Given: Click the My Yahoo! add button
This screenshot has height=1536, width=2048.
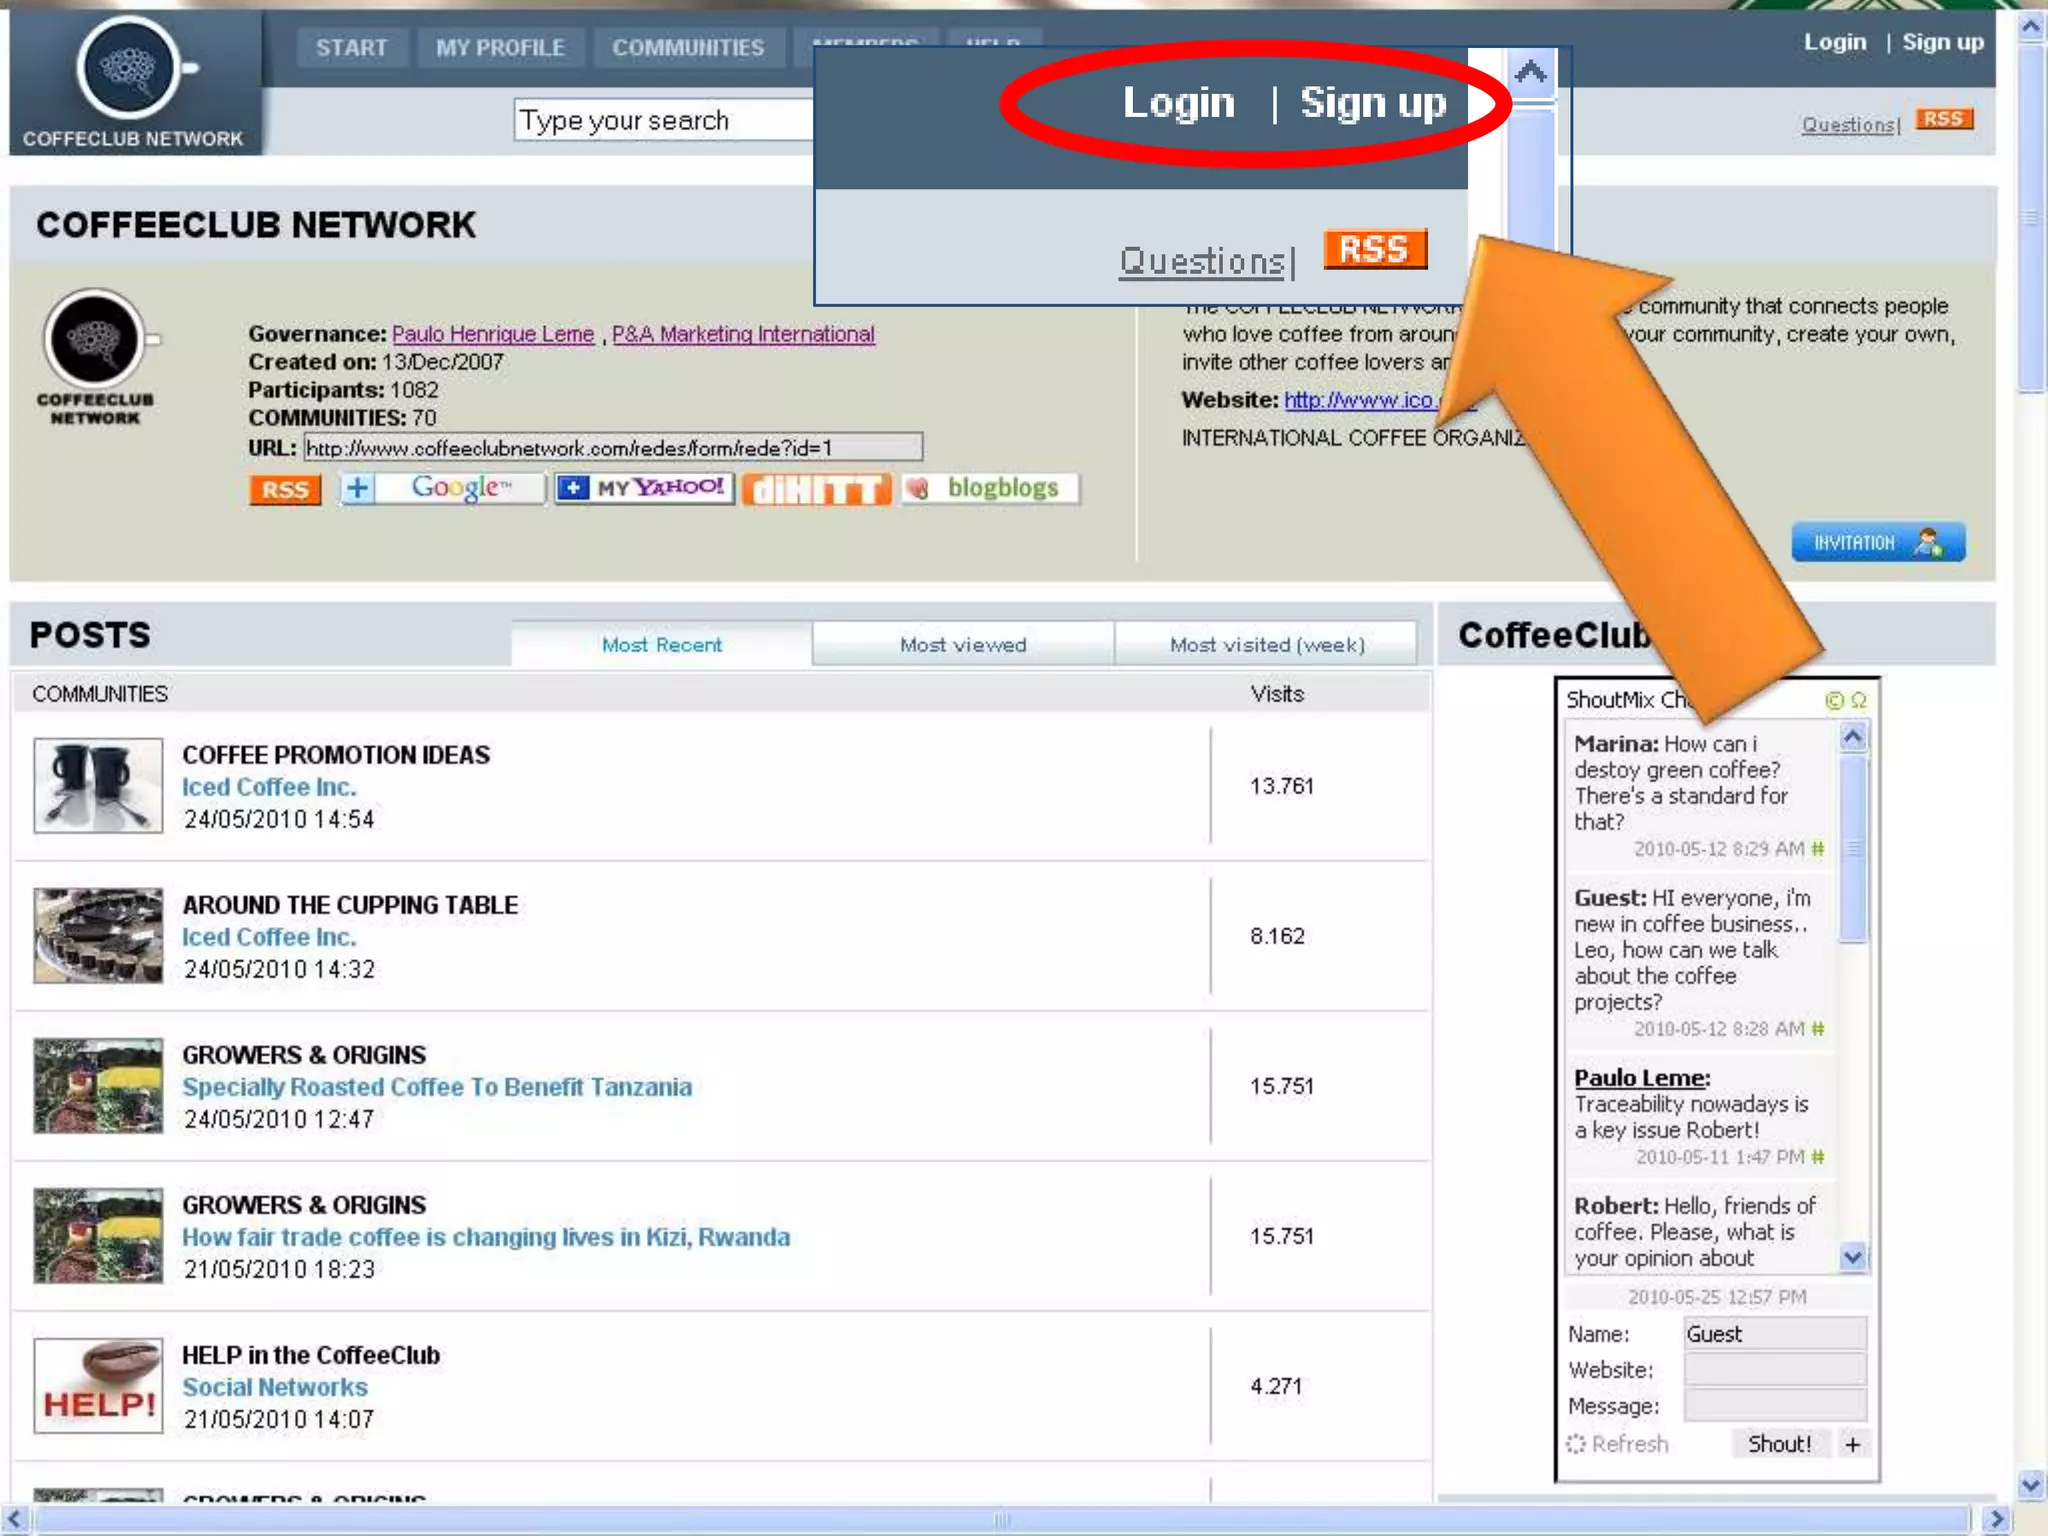Looking at the screenshot, I should (x=645, y=488).
